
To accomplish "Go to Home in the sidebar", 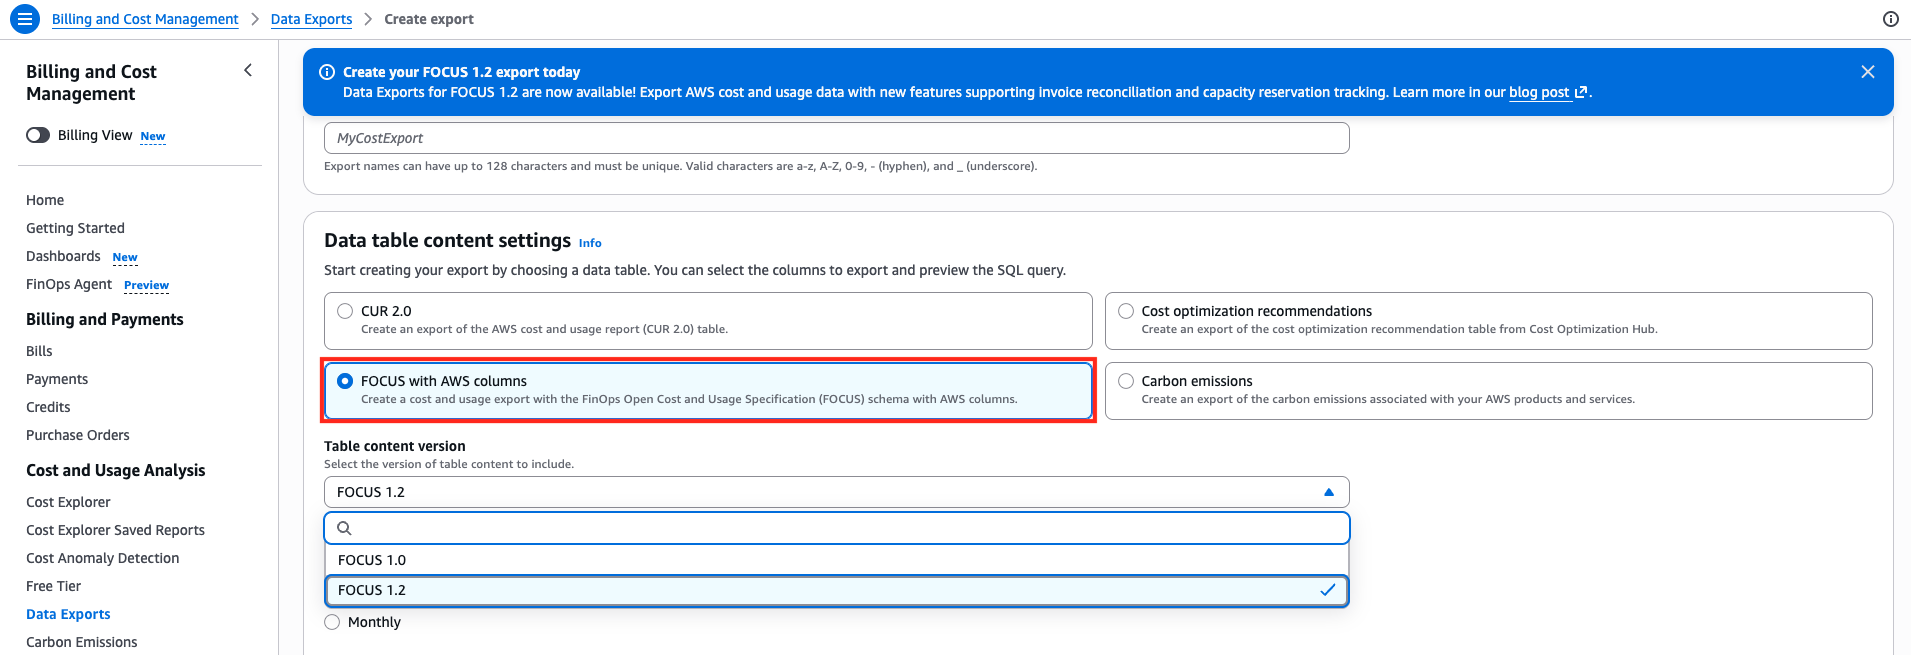I will pyautogui.click(x=45, y=200).
